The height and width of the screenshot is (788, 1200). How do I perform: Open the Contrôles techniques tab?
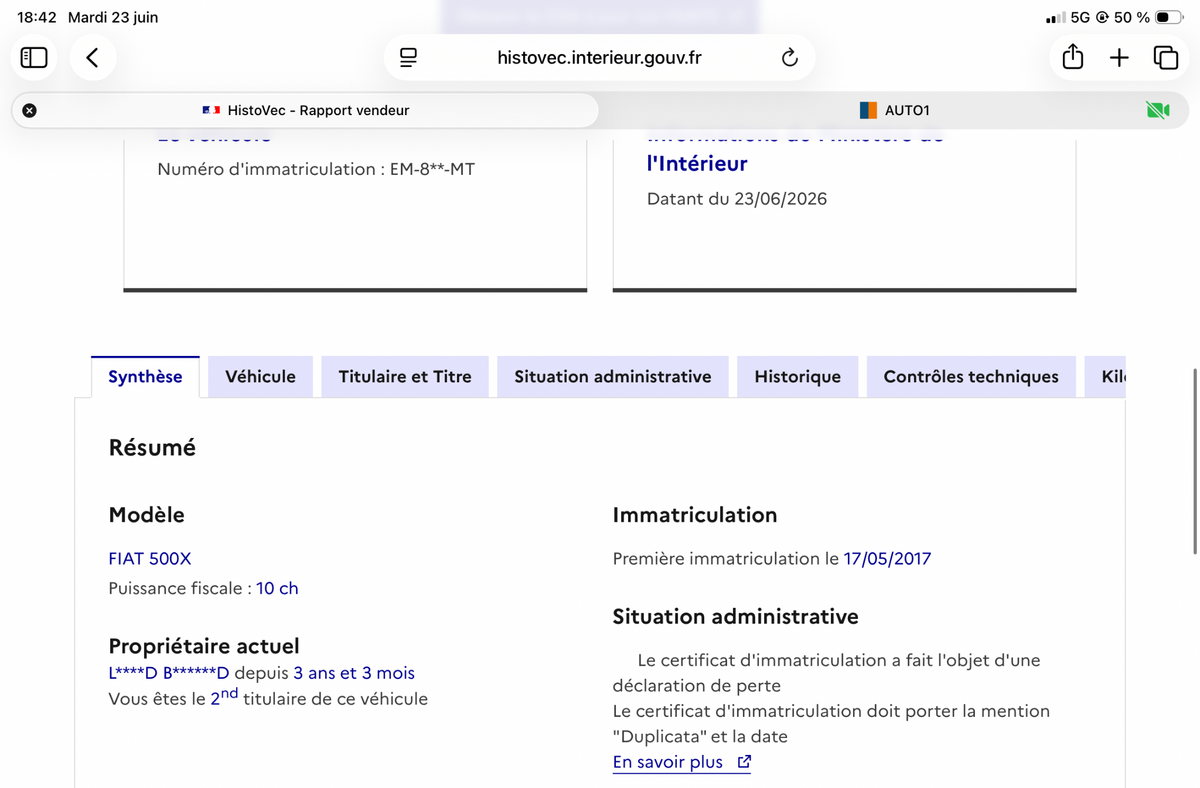pos(971,377)
